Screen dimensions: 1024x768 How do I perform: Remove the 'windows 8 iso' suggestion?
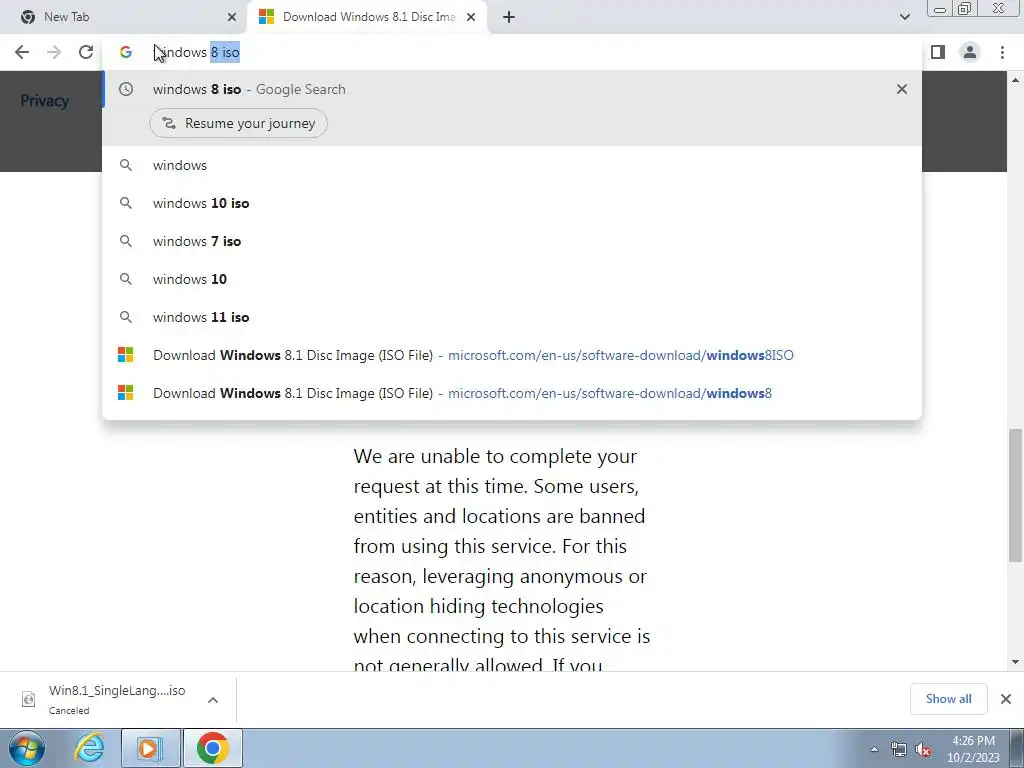(902, 89)
